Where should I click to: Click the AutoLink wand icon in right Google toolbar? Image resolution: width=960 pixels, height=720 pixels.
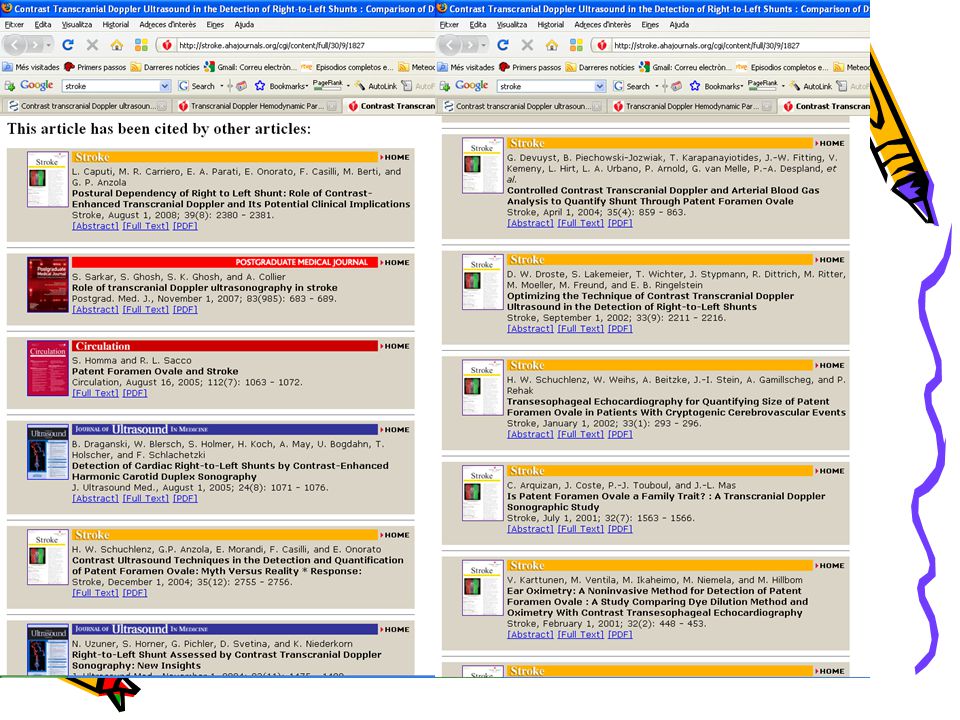794,86
